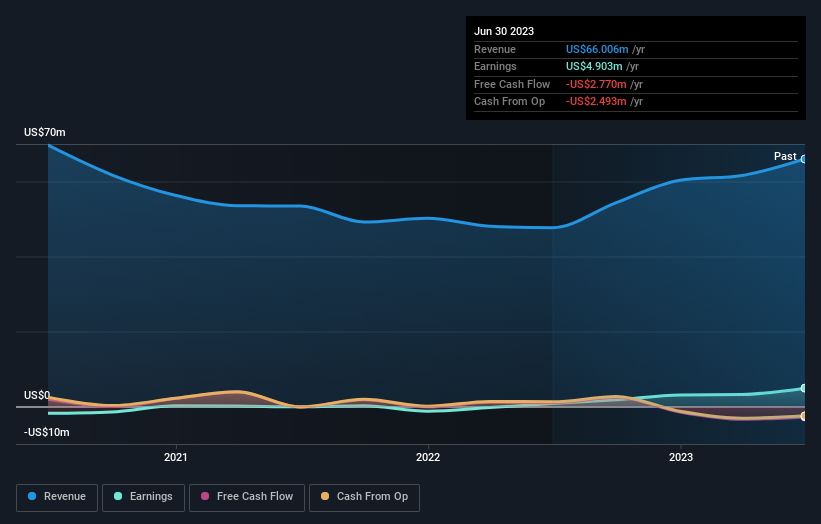Click the 2022 x-axis label
821x524 pixels.
click(x=428, y=457)
